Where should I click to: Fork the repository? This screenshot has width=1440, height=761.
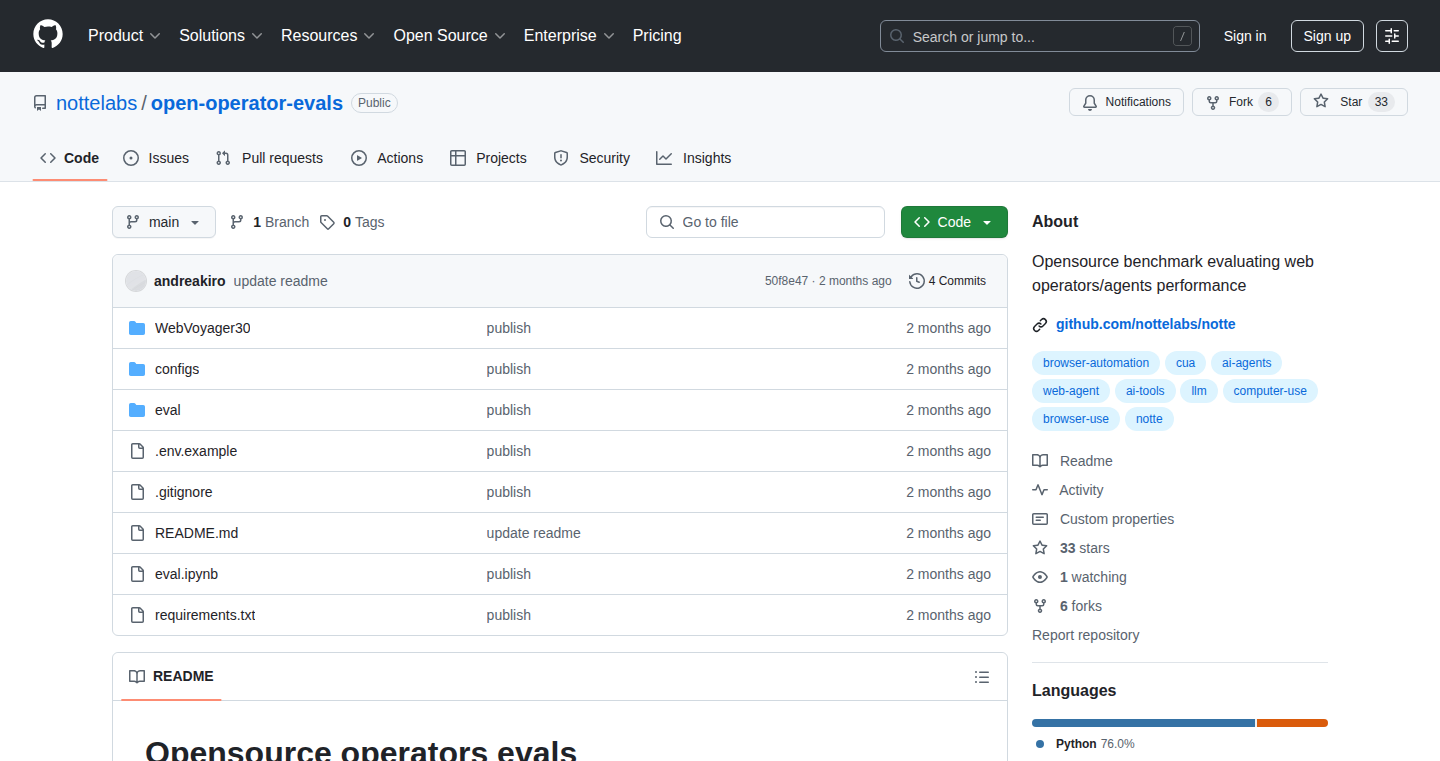(x=1242, y=102)
